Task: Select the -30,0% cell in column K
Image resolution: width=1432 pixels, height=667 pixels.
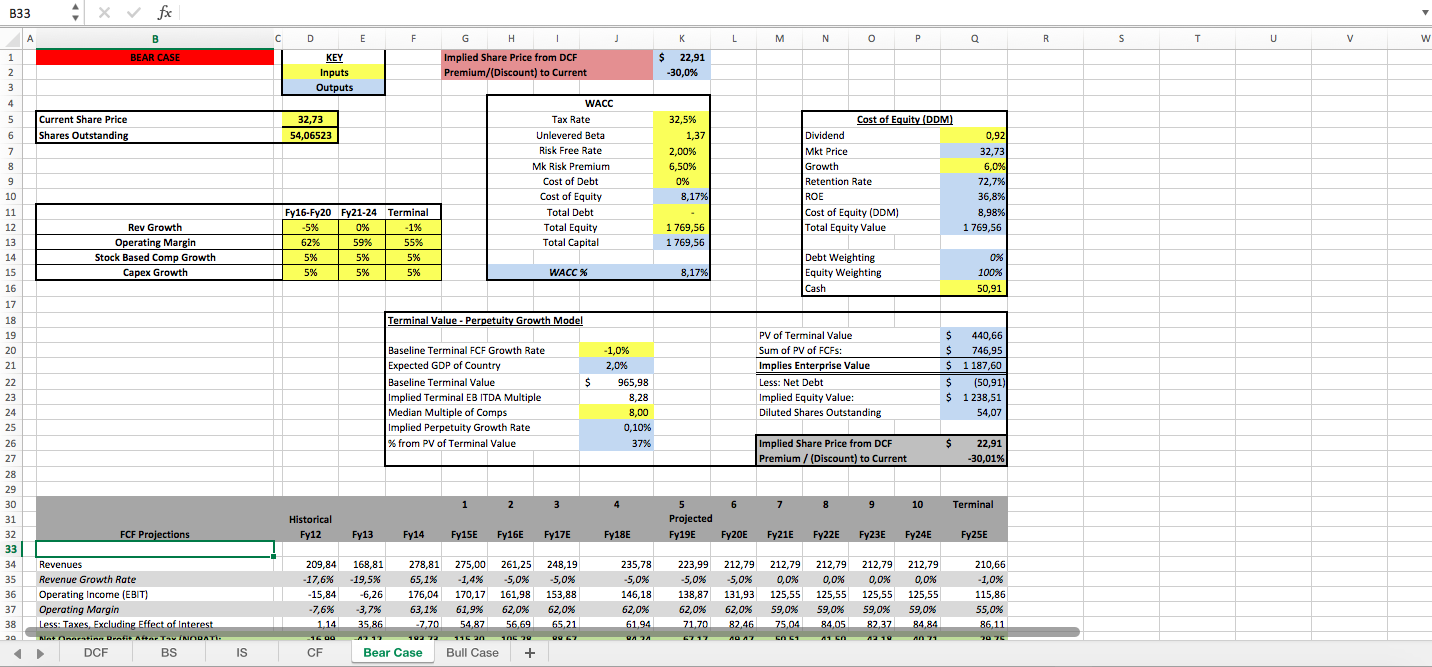Action: click(x=681, y=72)
